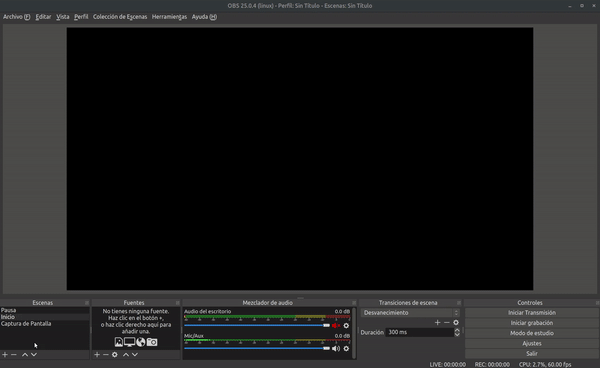The width and height of the screenshot is (600, 368).
Task: Remove selected scene with minus icon
Action: [14, 355]
